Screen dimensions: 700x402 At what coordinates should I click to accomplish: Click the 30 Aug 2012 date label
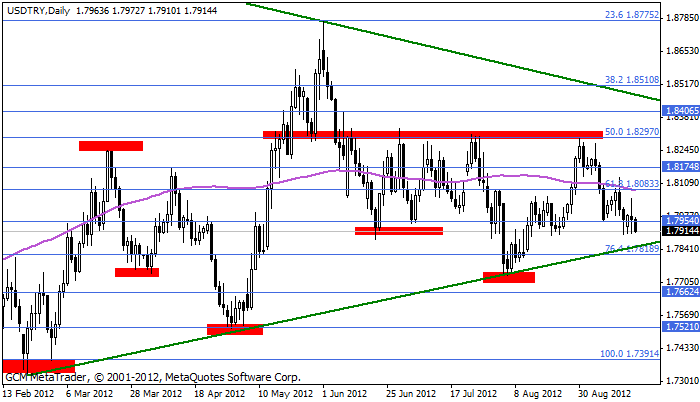tap(604, 394)
